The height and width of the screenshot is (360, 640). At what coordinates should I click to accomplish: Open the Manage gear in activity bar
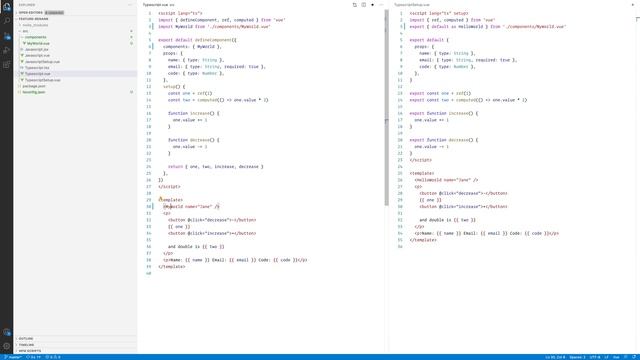(7, 346)
